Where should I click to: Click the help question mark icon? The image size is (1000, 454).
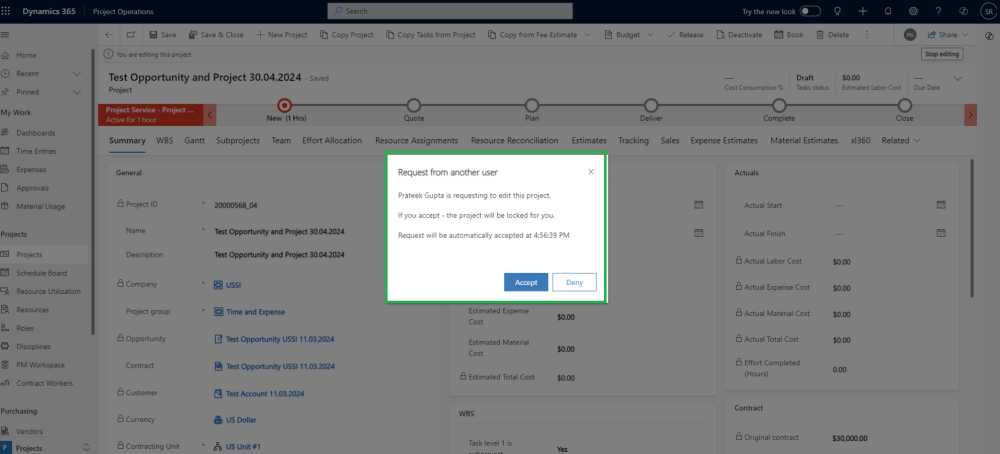point(938,11)
